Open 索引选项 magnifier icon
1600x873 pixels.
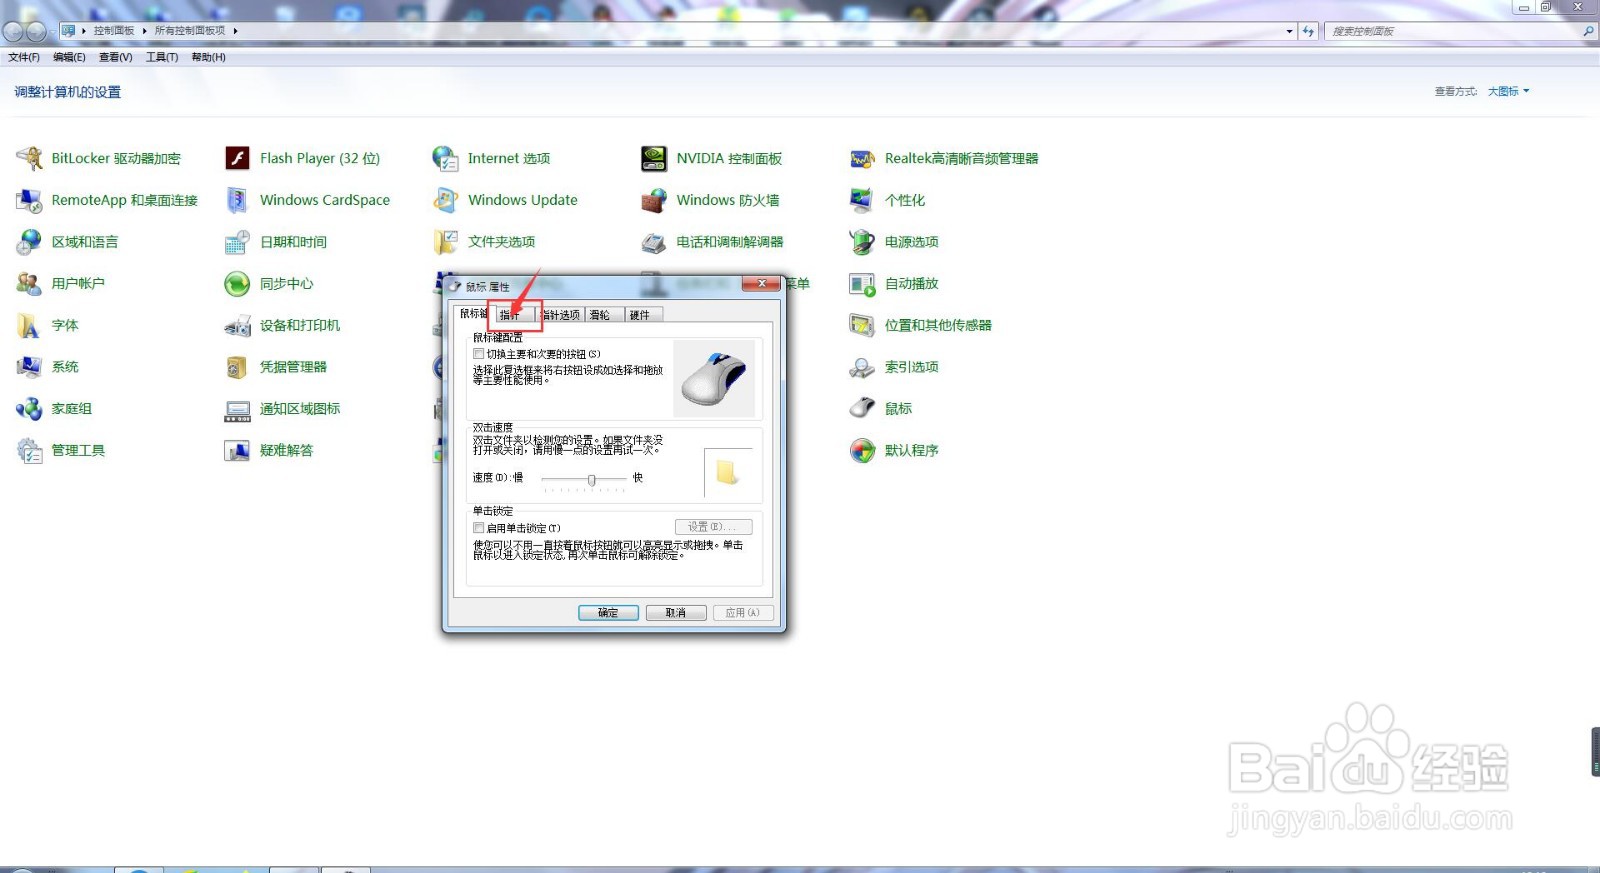point(862,367)
